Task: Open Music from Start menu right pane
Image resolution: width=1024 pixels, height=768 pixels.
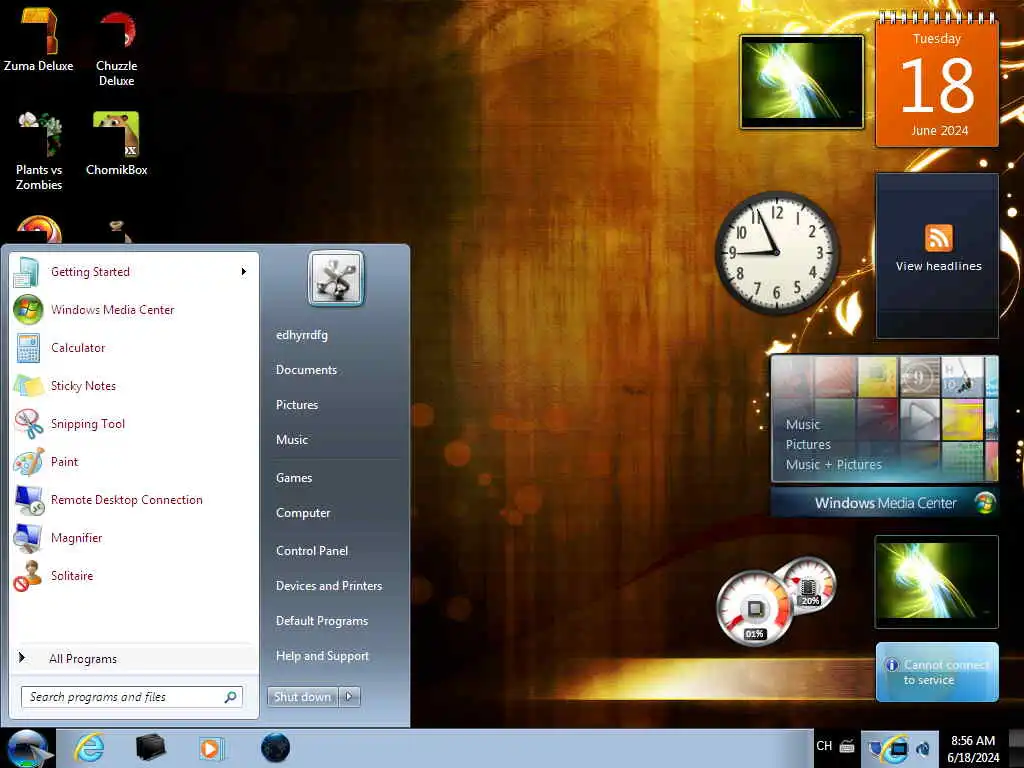Action: point(291,440)
